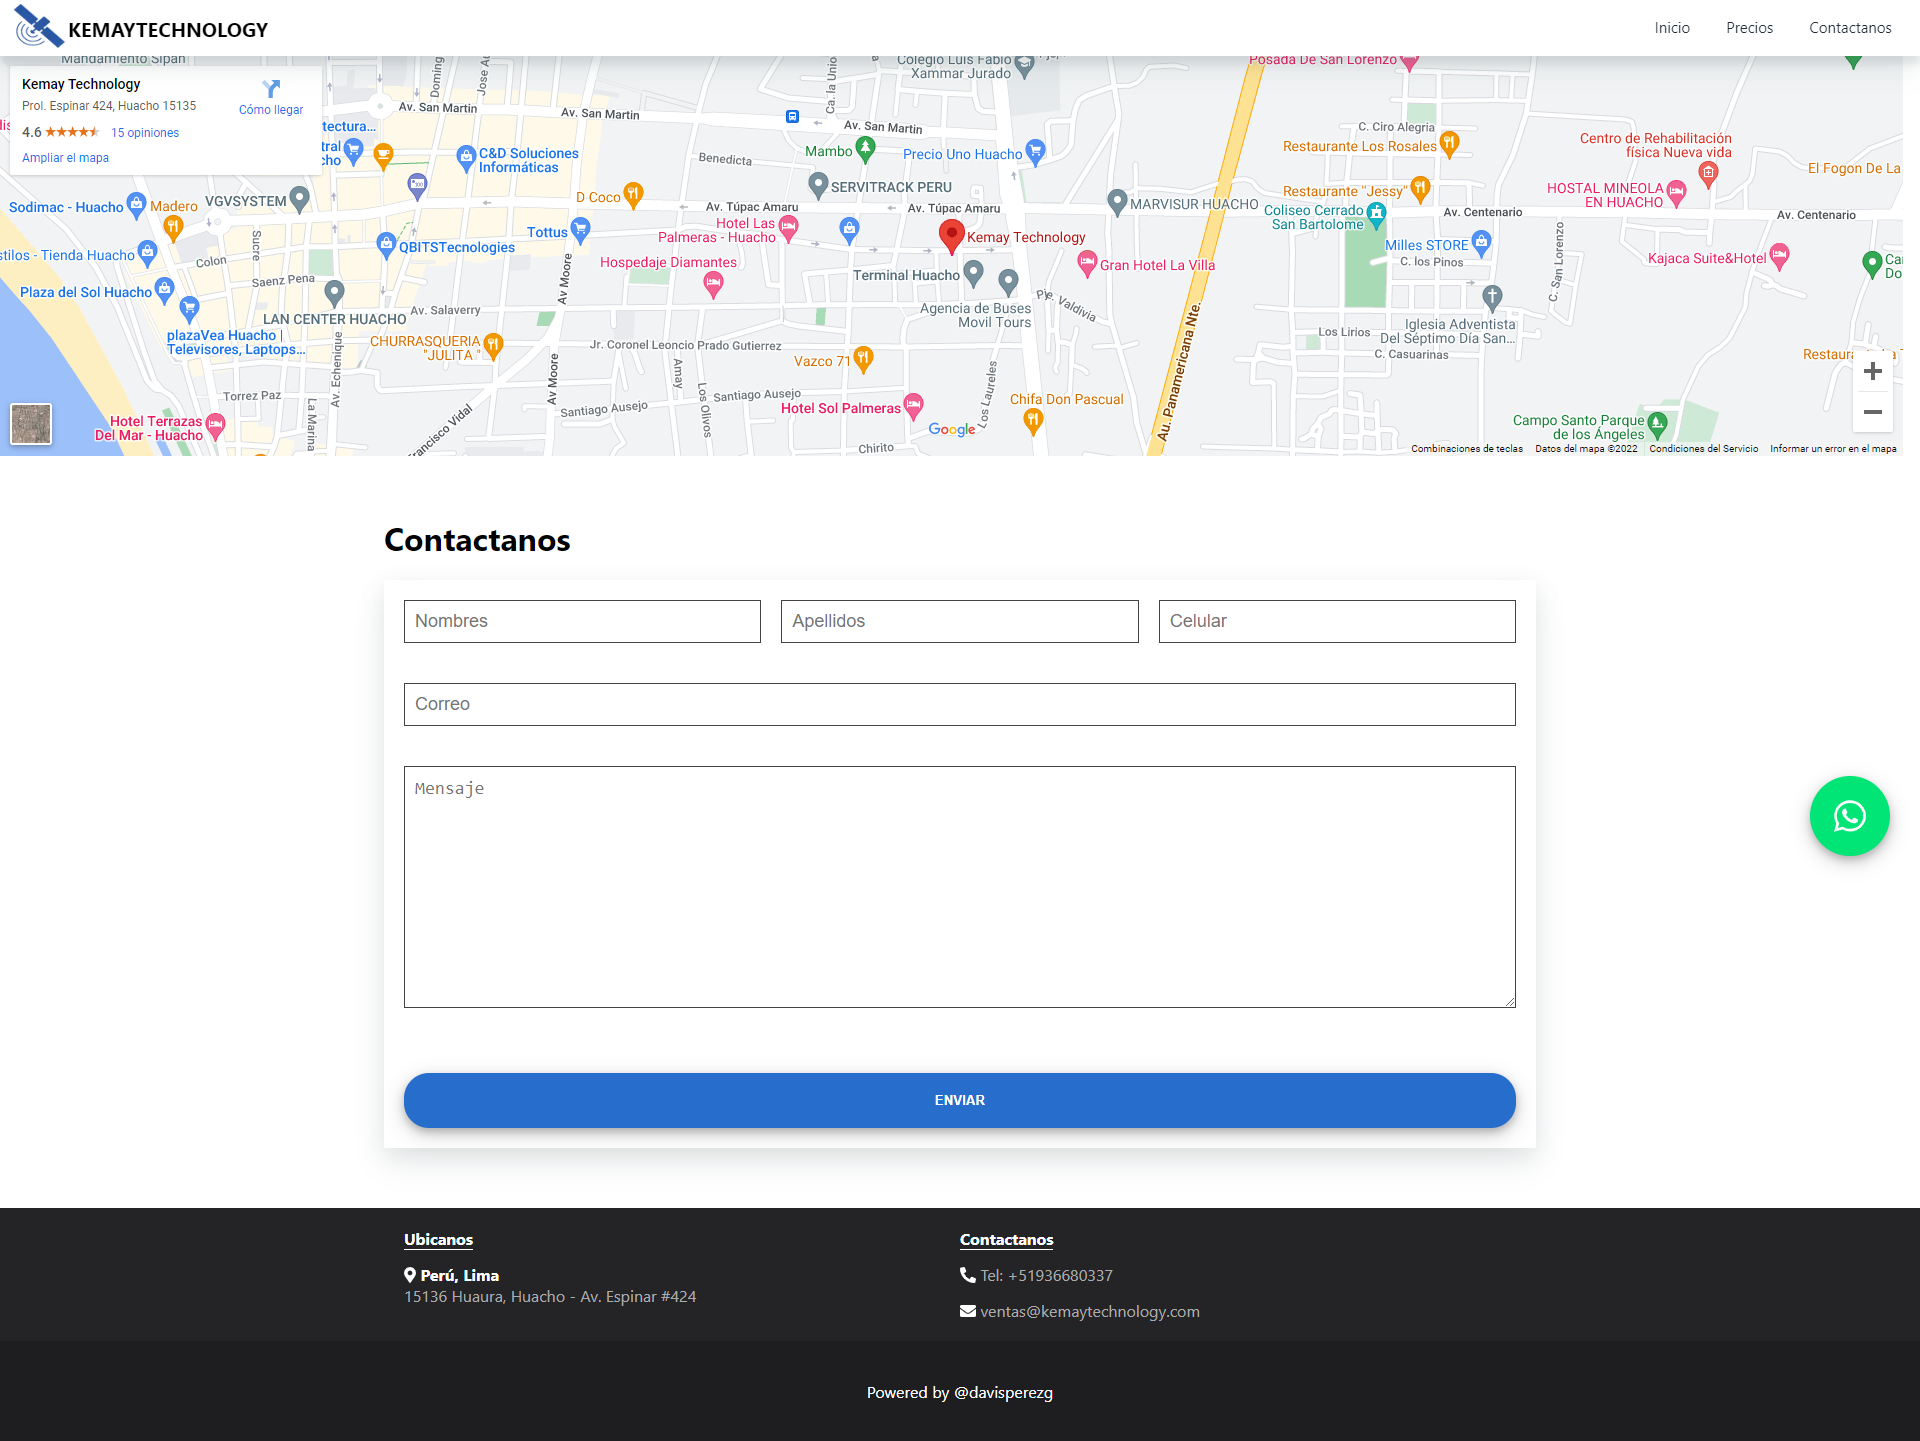Viewport: 1920px width, 1441px height.
Task: Click the map zoom in plus icon
Action: (x=1872, y=371)
